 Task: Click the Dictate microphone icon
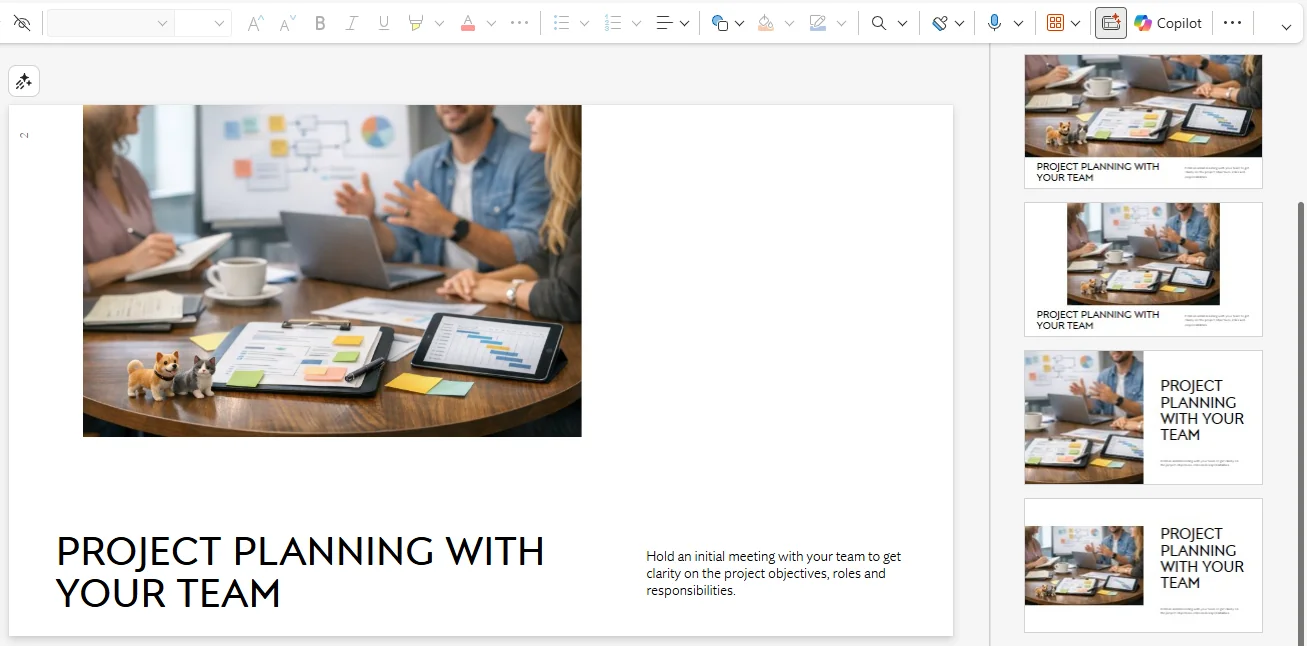[994, 23]
